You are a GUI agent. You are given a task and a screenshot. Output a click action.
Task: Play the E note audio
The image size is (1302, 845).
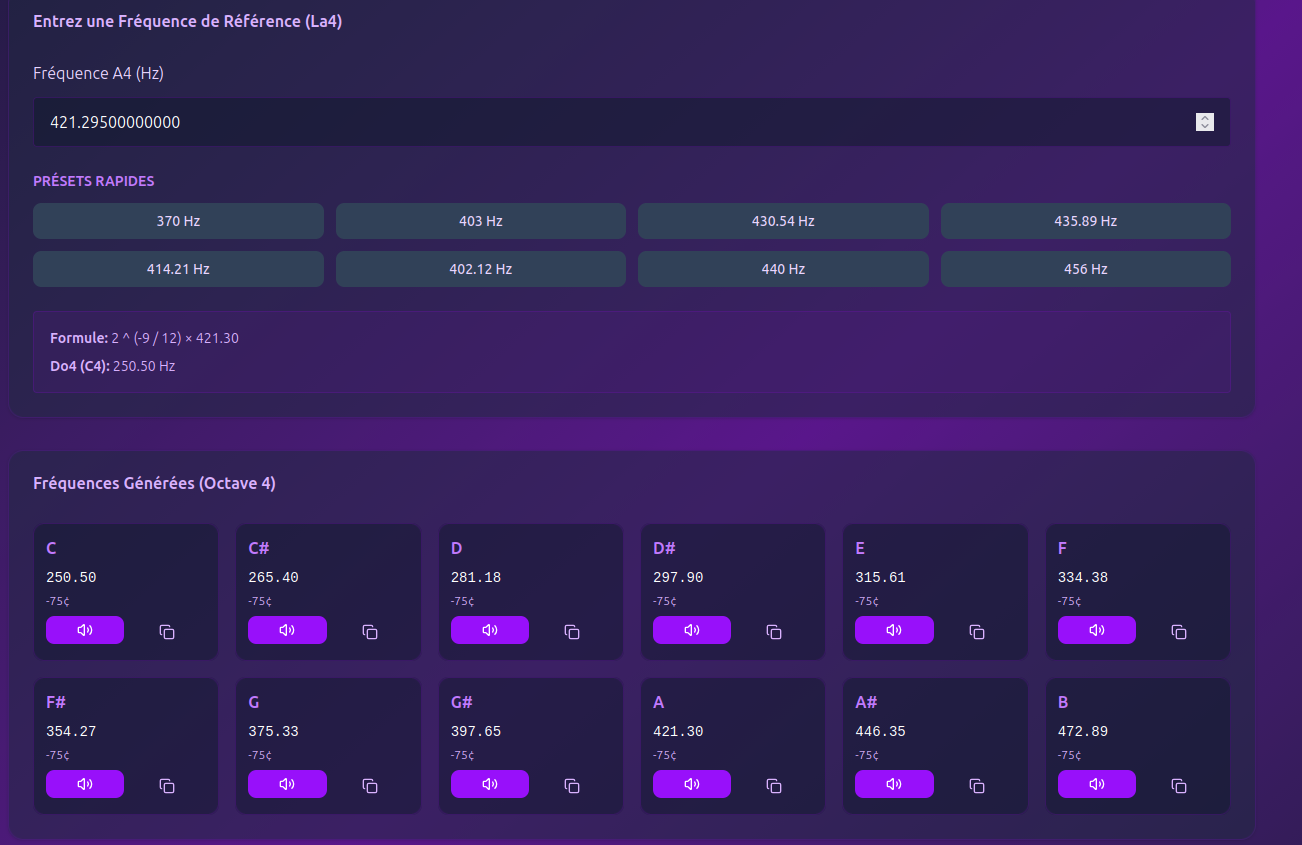click(894, 630)
